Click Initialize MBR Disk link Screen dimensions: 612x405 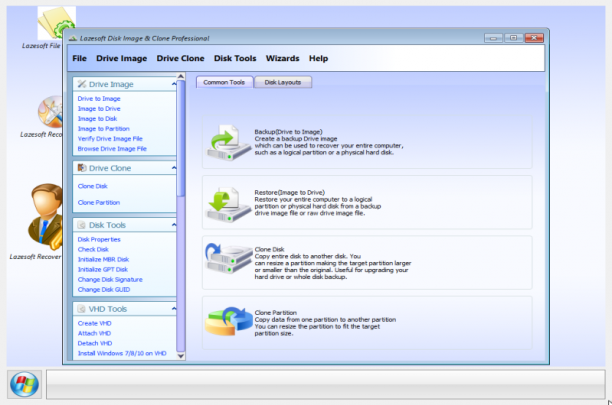tap(103, 259)
